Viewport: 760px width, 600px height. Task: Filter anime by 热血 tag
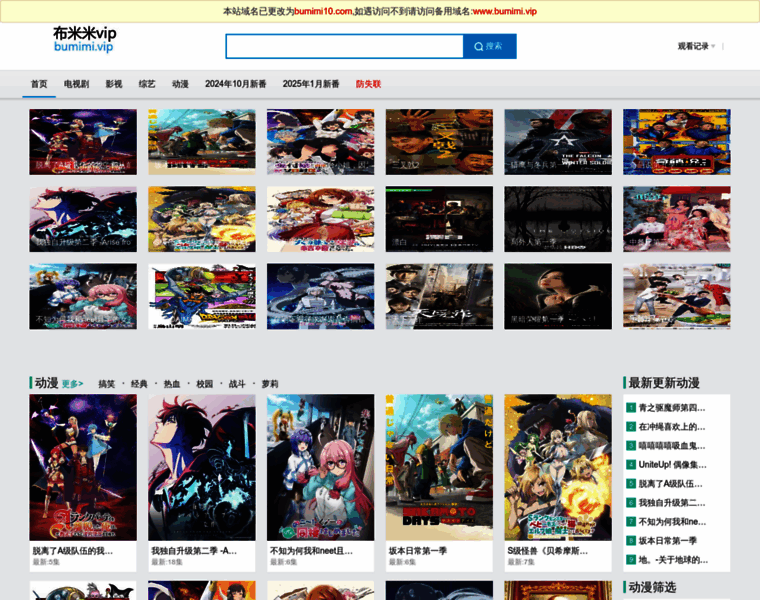[x=172, y=384]
